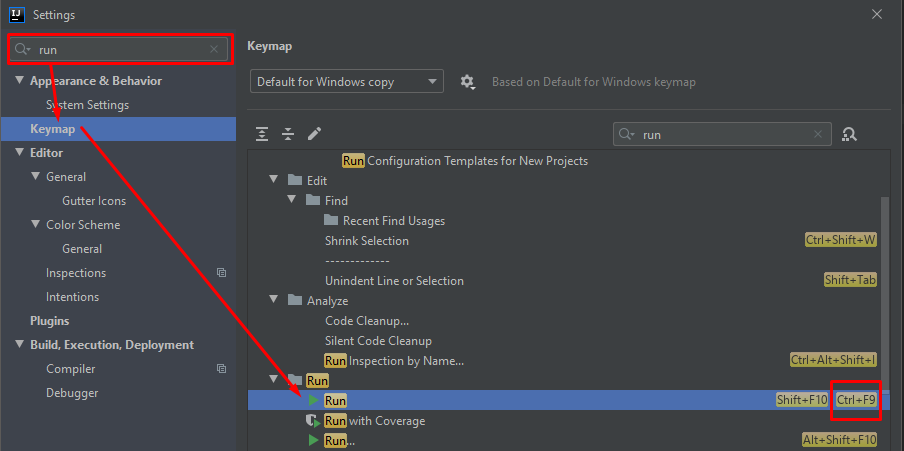Collapse the Appearance & Behavior section

click(x=20, y=81)
